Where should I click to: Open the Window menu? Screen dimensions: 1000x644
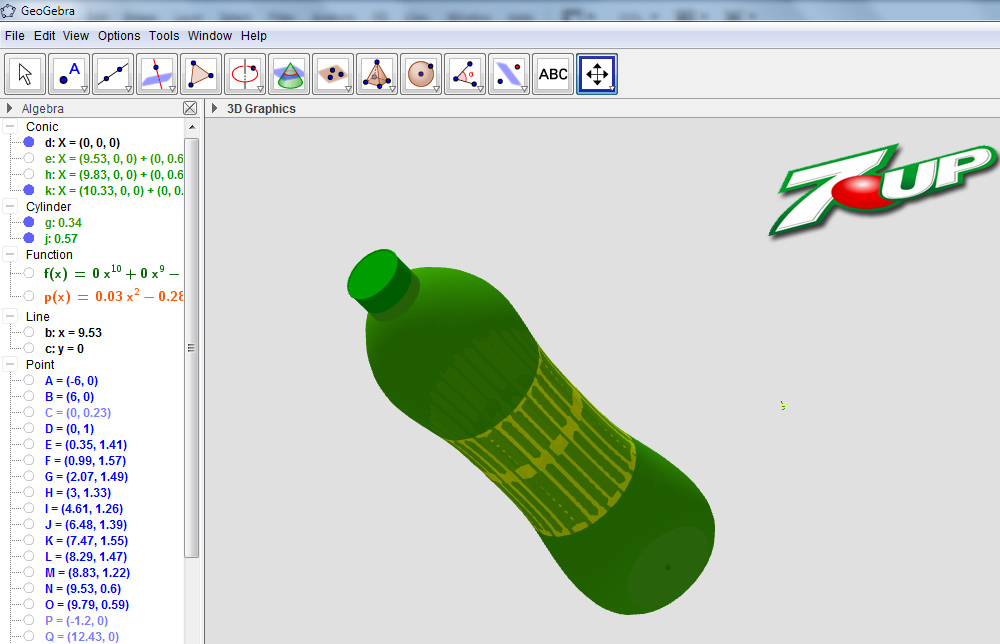point(210,36)
